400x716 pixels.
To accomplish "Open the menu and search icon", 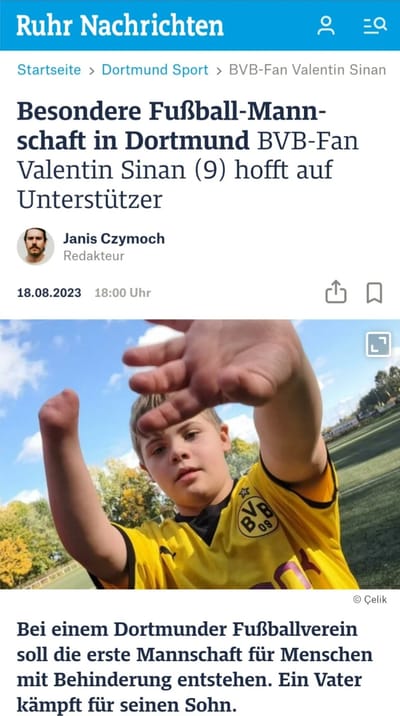I will coord(375,25).
